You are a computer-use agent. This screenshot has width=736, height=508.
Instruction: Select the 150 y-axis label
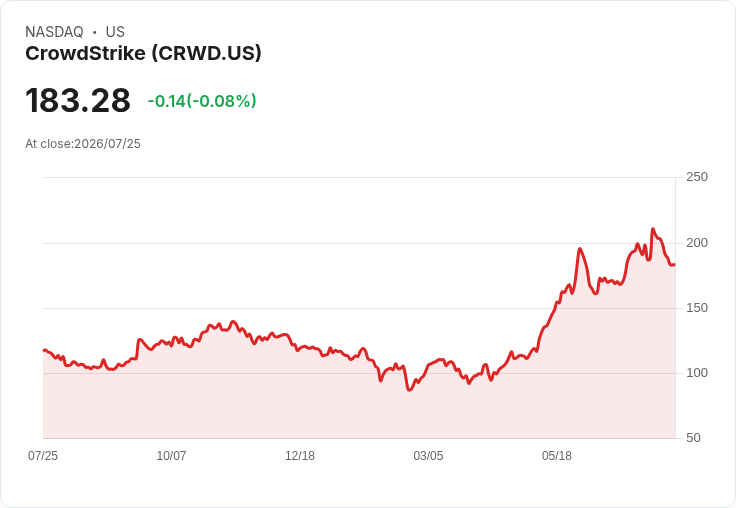(x=697, y=308)
